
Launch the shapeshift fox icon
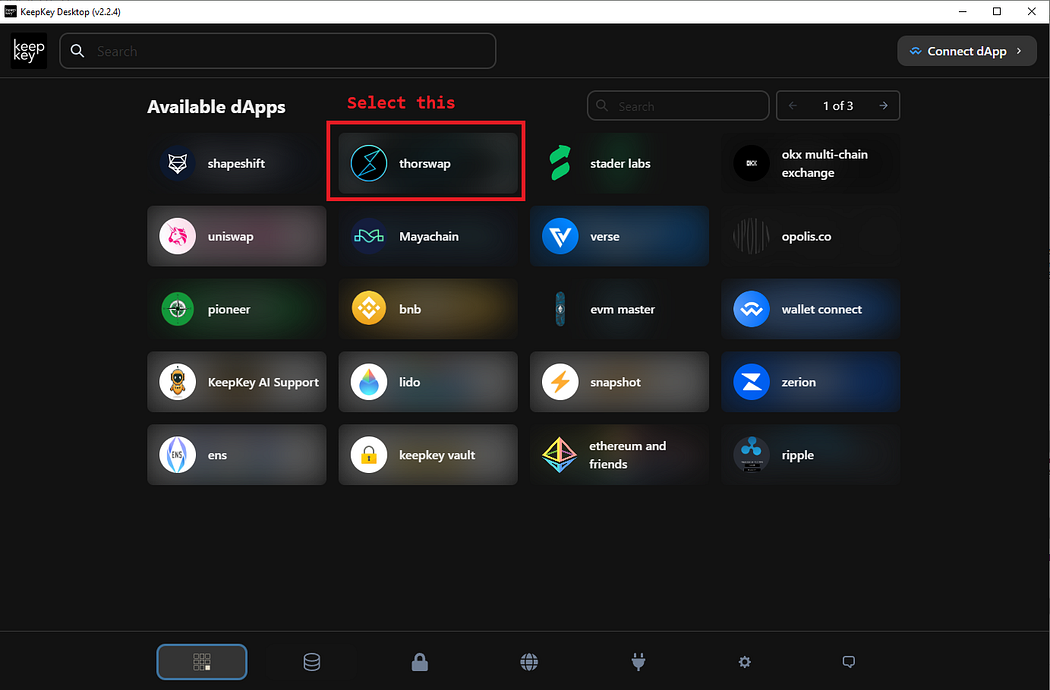point(178,163)
